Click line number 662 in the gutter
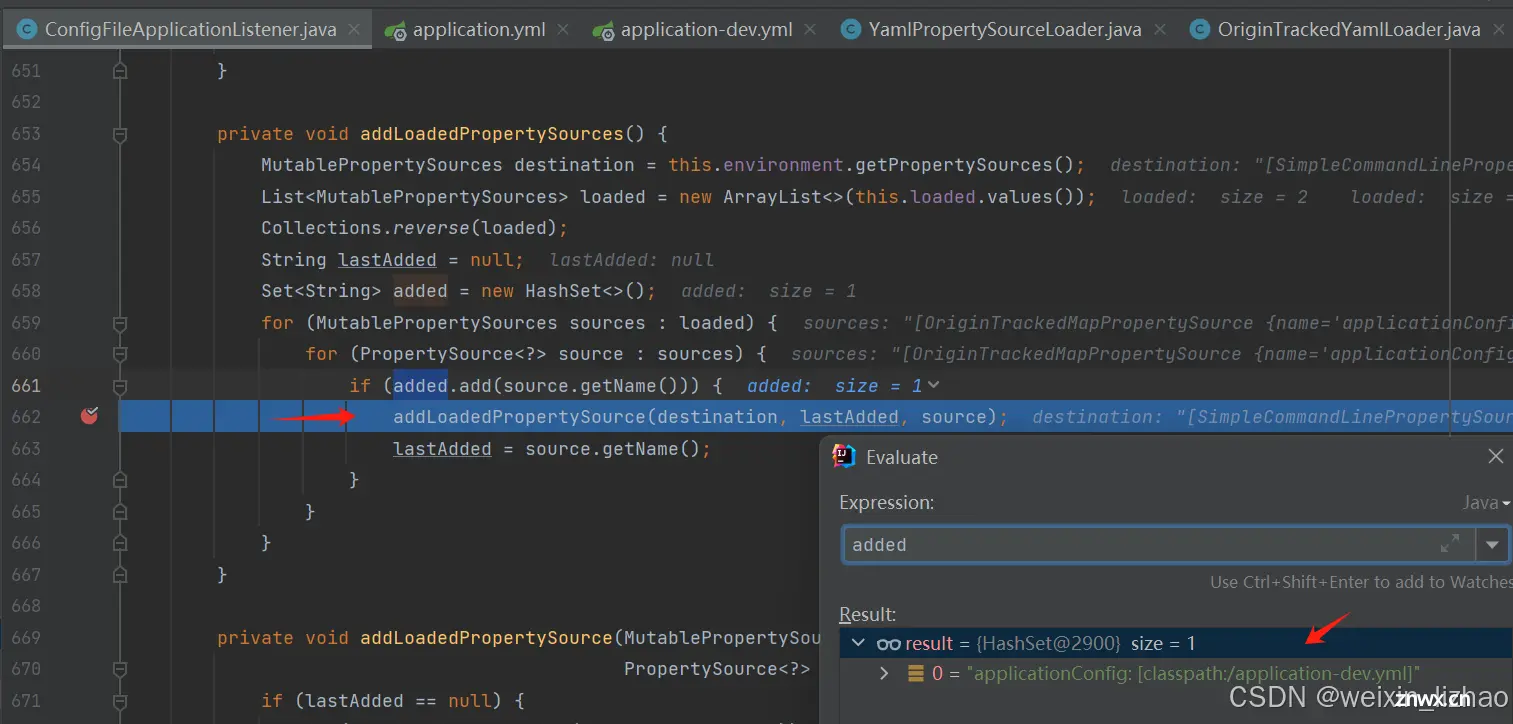This screenshot has height=724, width=1513. pyautogui.click(x=26, y=416)
